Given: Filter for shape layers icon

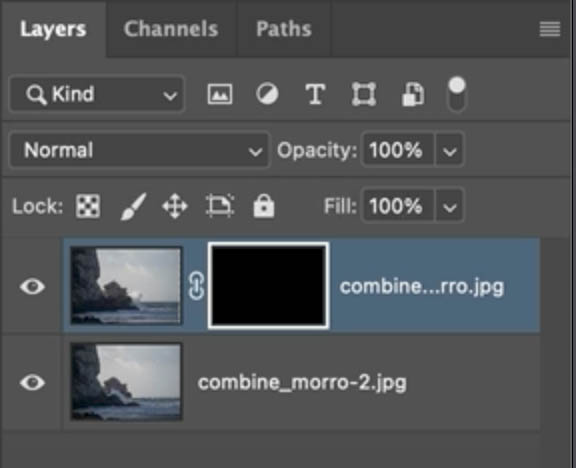Looking at the screenshot, I should (364, 94).
